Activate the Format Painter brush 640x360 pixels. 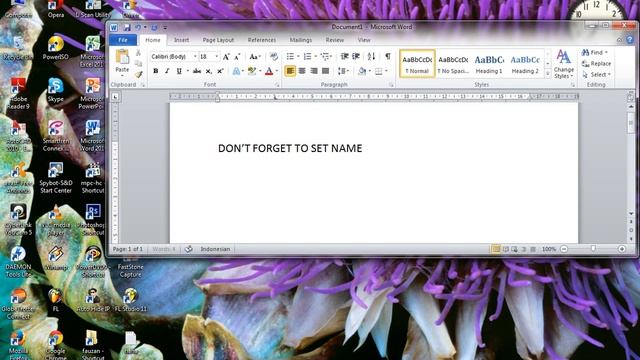tap(138, 74)
